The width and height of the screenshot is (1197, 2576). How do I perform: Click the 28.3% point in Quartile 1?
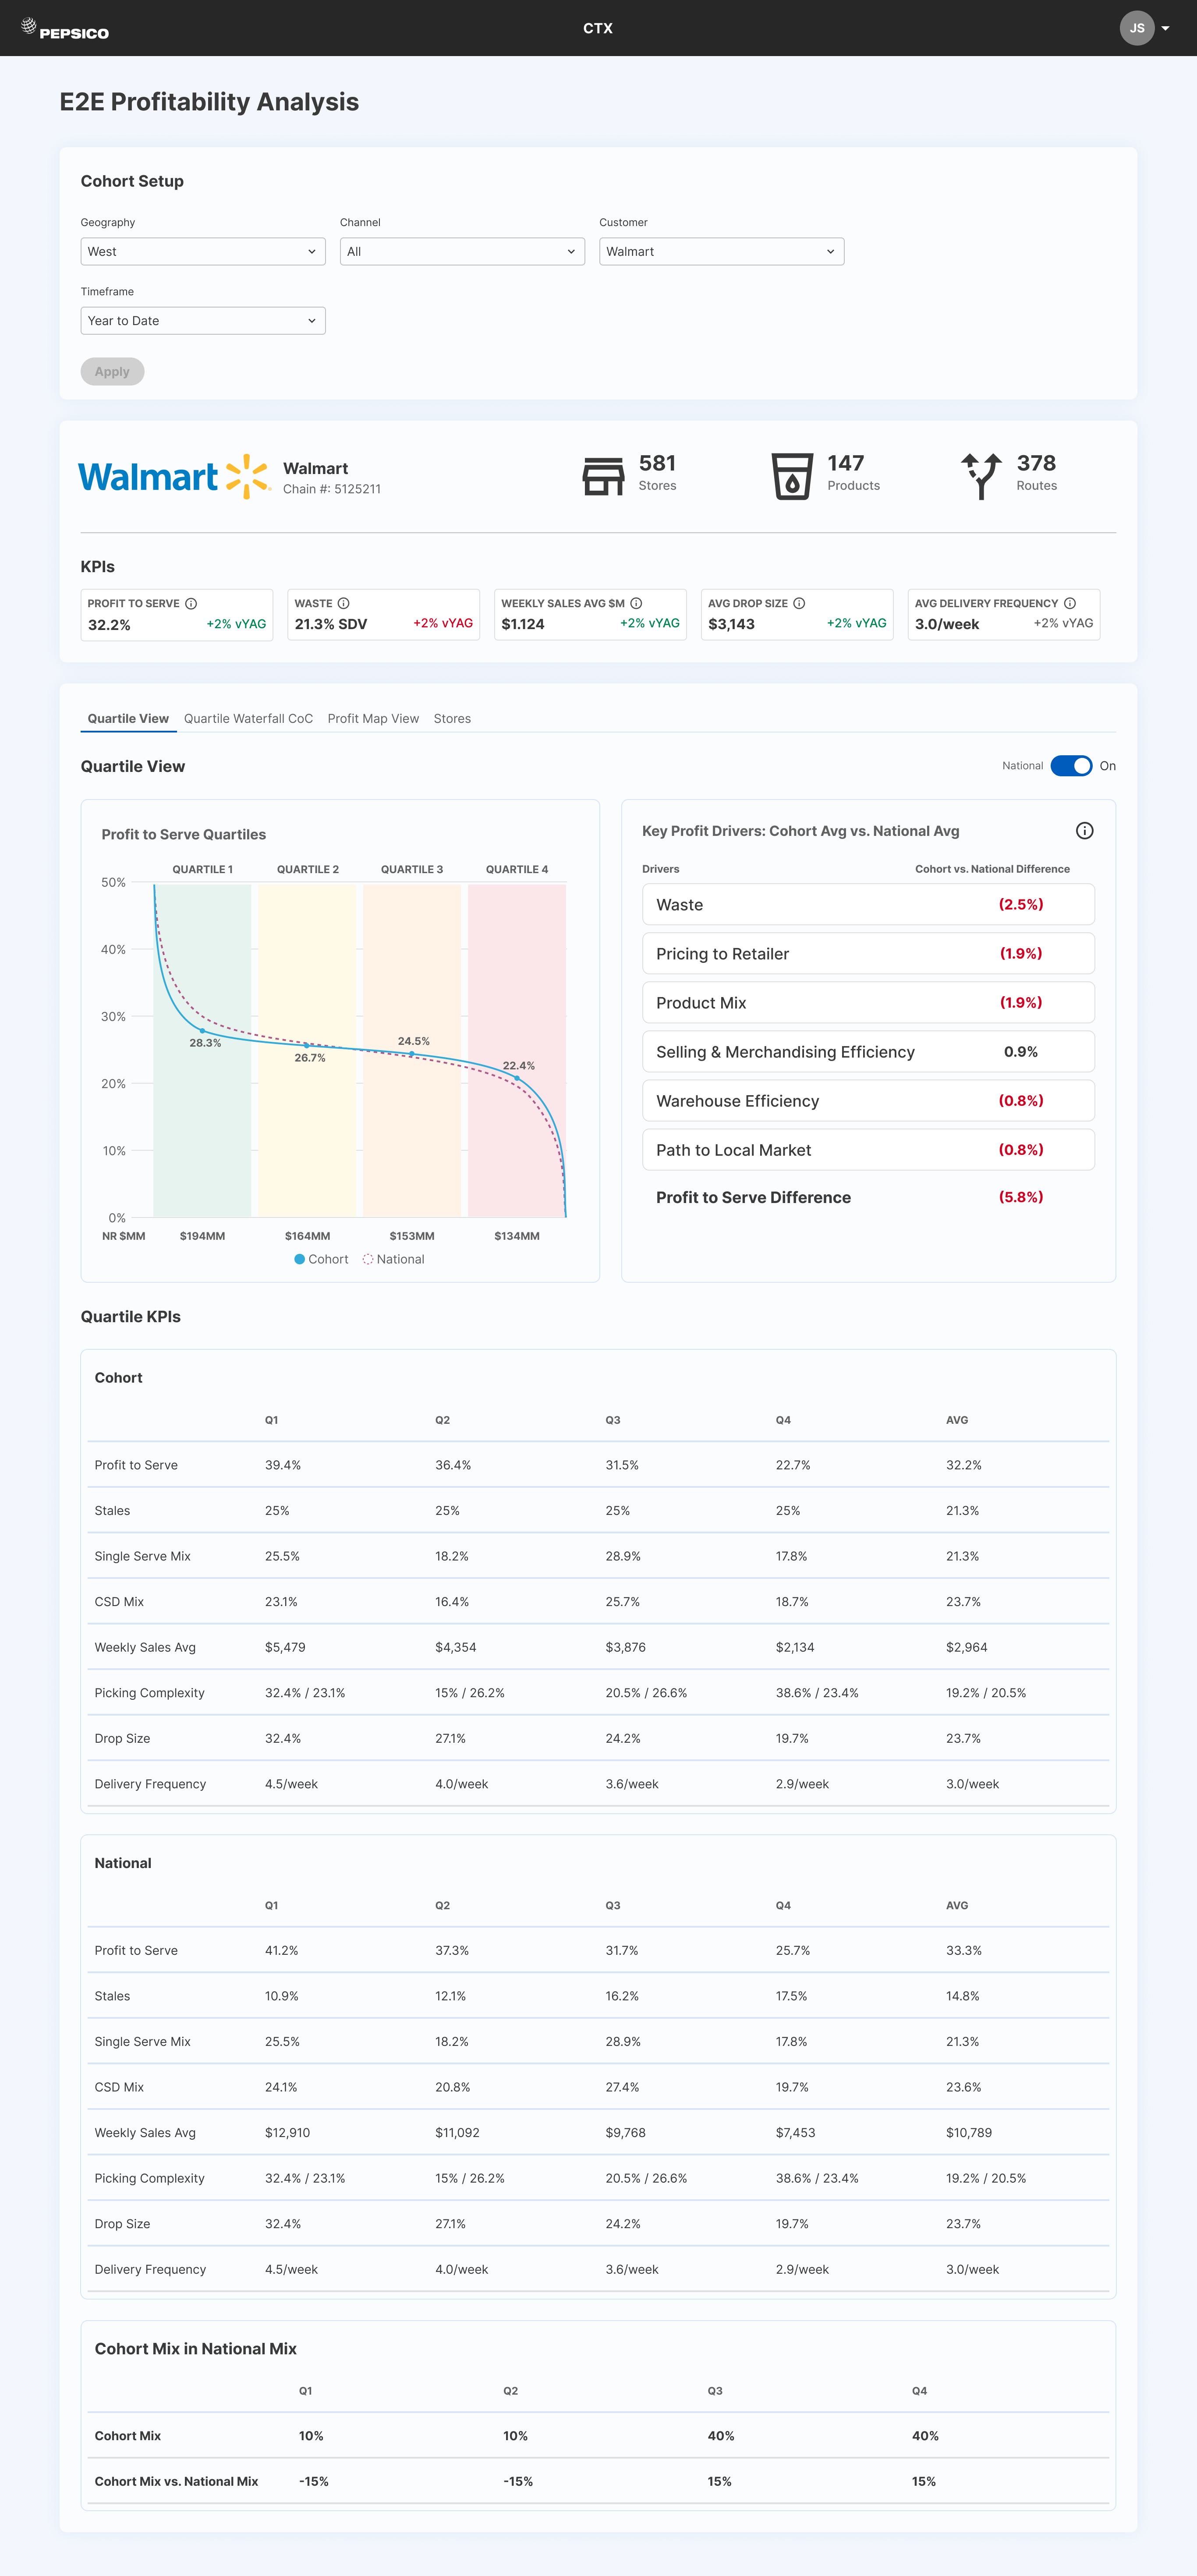(x=202, y=1030)
